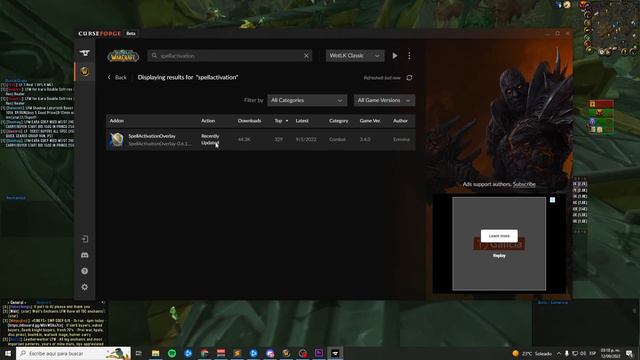
Task: Go Back to the previous page
Action: point(117,78)
